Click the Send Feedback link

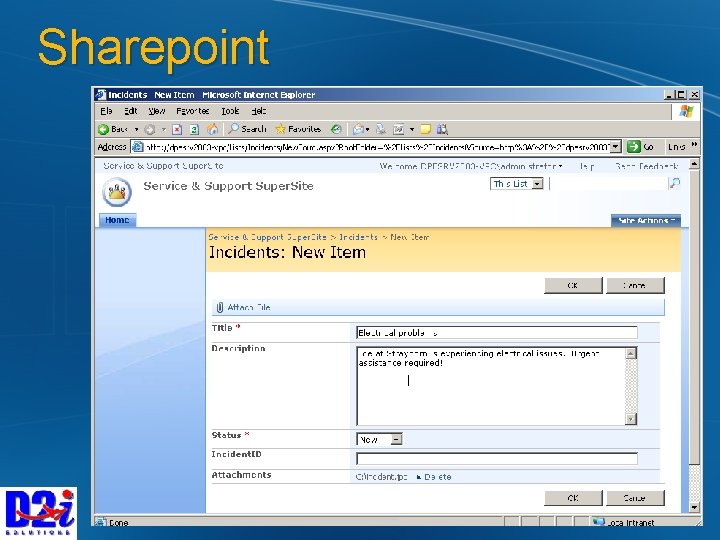pyautogui.click(x=647, y=166)
